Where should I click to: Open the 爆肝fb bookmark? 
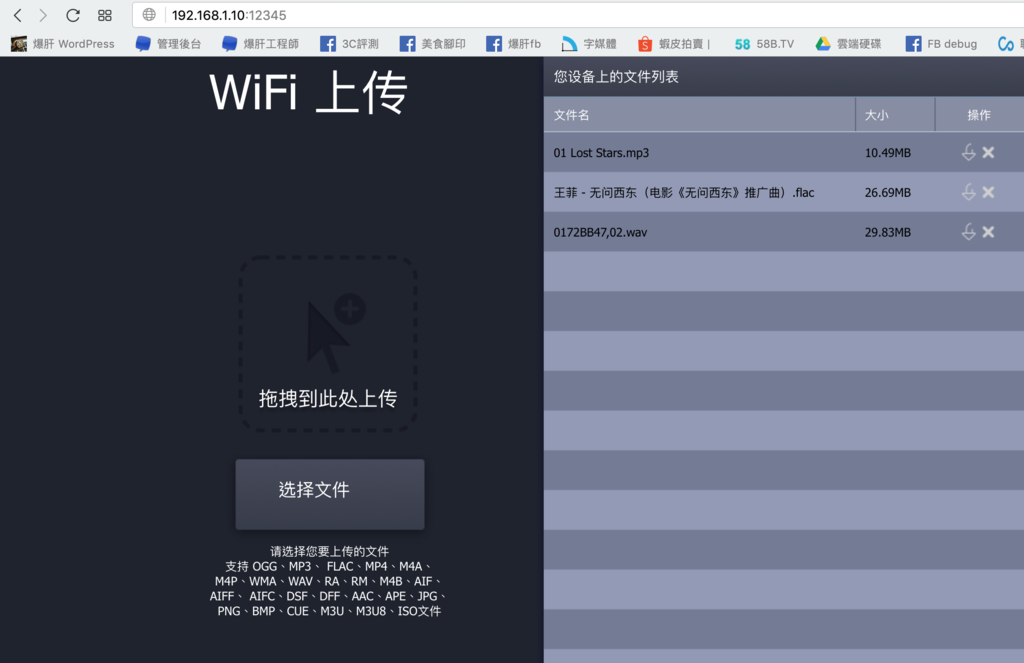coord(513,44)
